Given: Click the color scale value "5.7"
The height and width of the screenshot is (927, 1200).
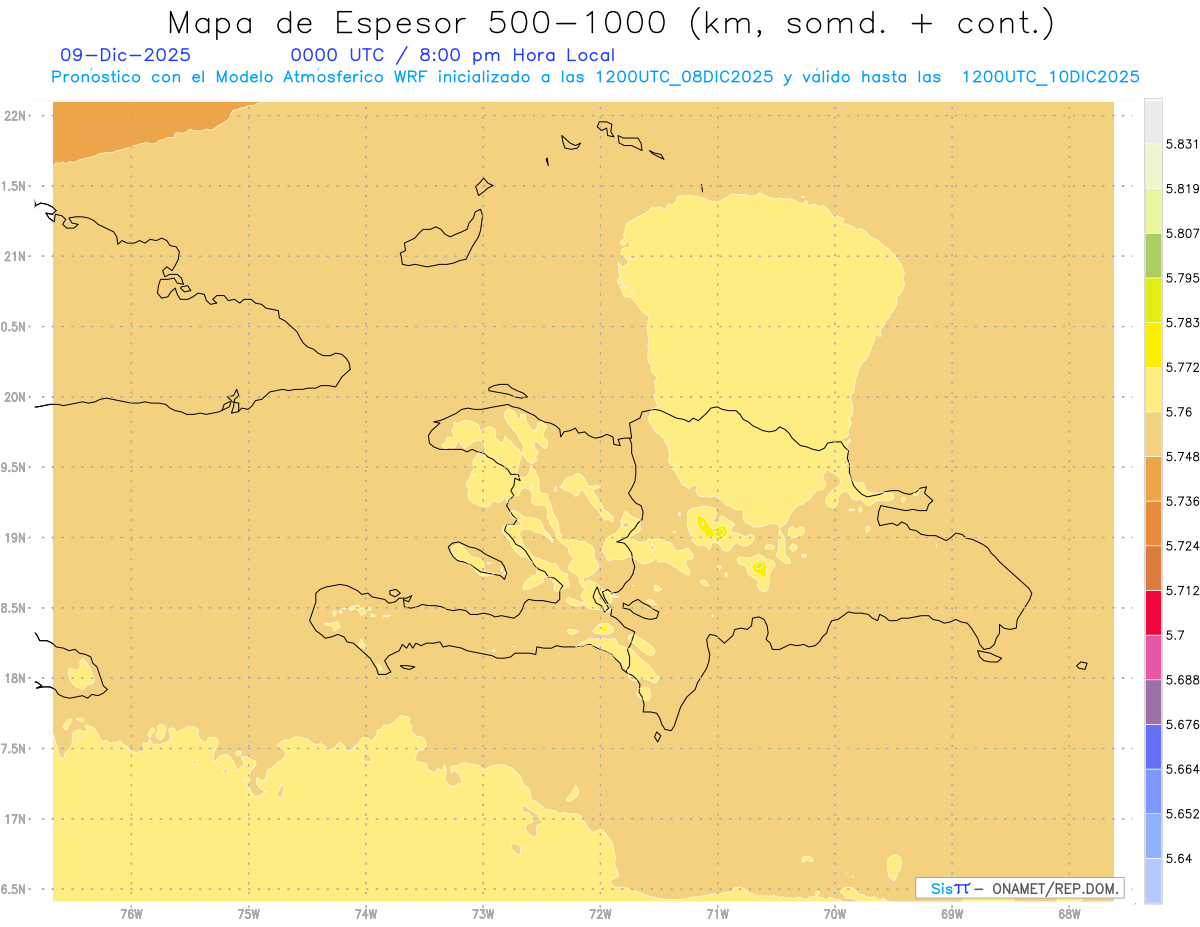Looking at the screenshot, I should pos(1175,635).
